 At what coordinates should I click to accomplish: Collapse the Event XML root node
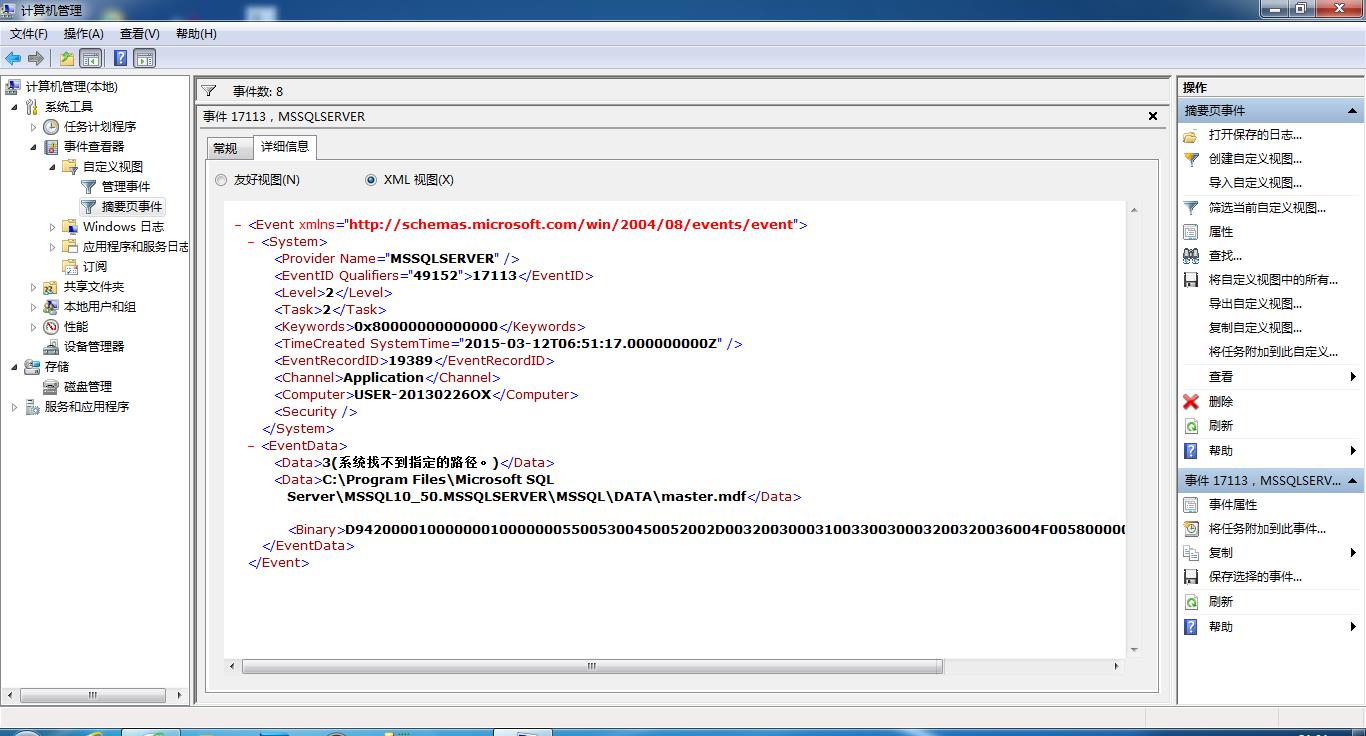[239, 225]
